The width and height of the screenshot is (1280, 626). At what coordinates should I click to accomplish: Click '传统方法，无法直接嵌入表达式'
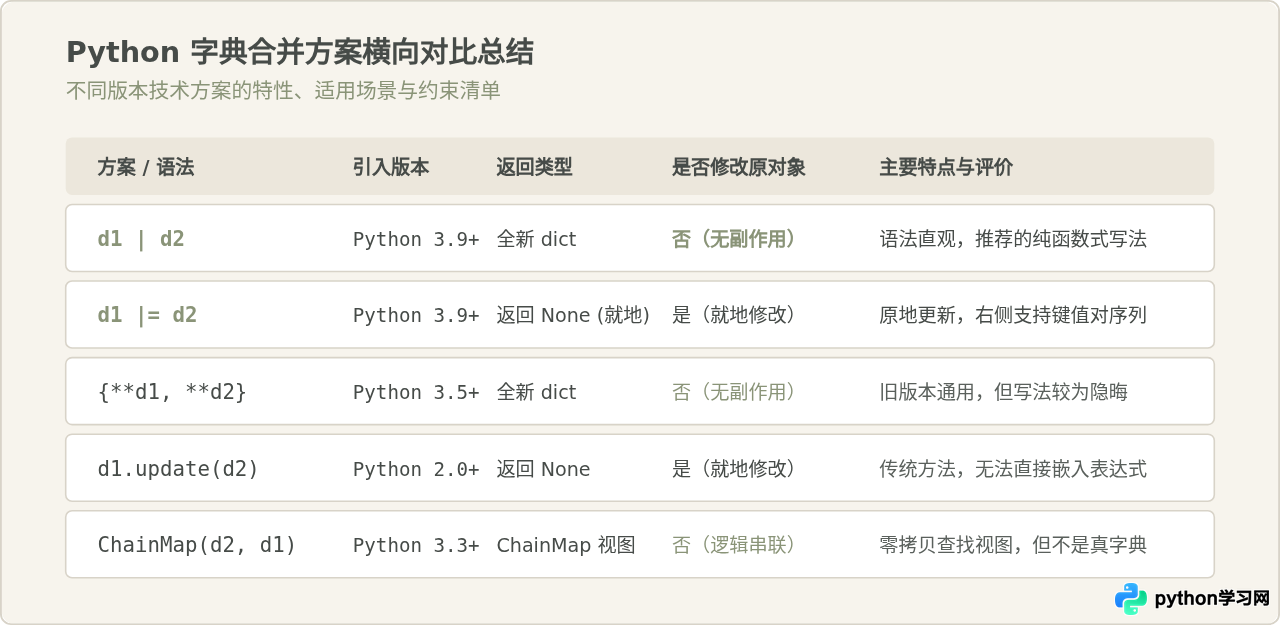[1013, 469]
